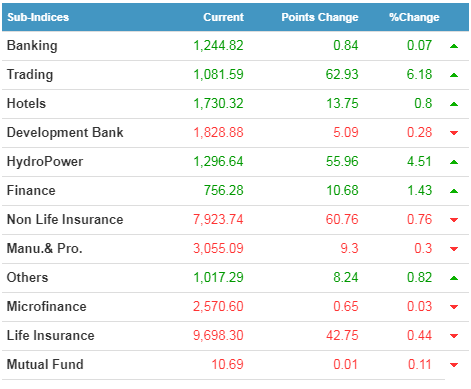
Task: Select the Sub-Indices column header
Action: click(38, 17)
